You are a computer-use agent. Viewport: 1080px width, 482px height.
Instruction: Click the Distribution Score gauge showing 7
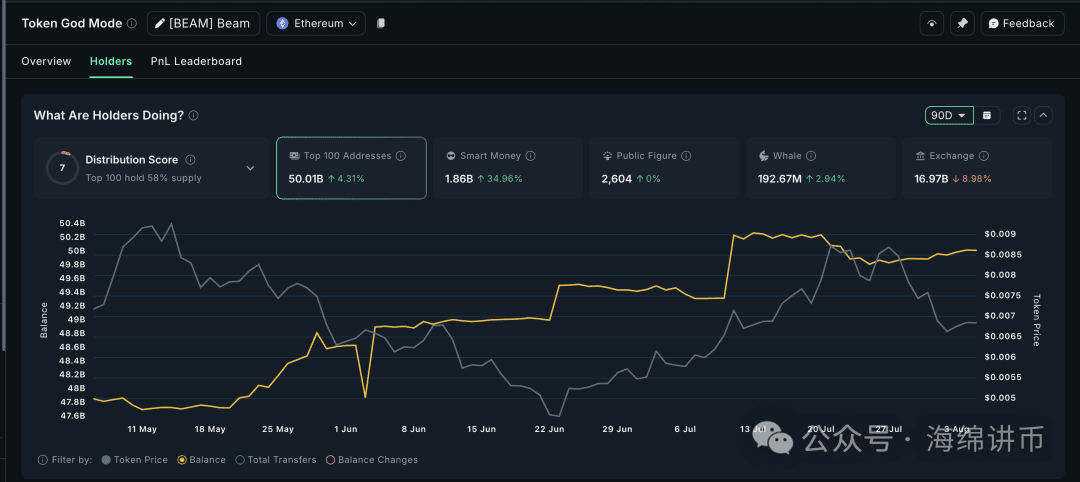63,168
